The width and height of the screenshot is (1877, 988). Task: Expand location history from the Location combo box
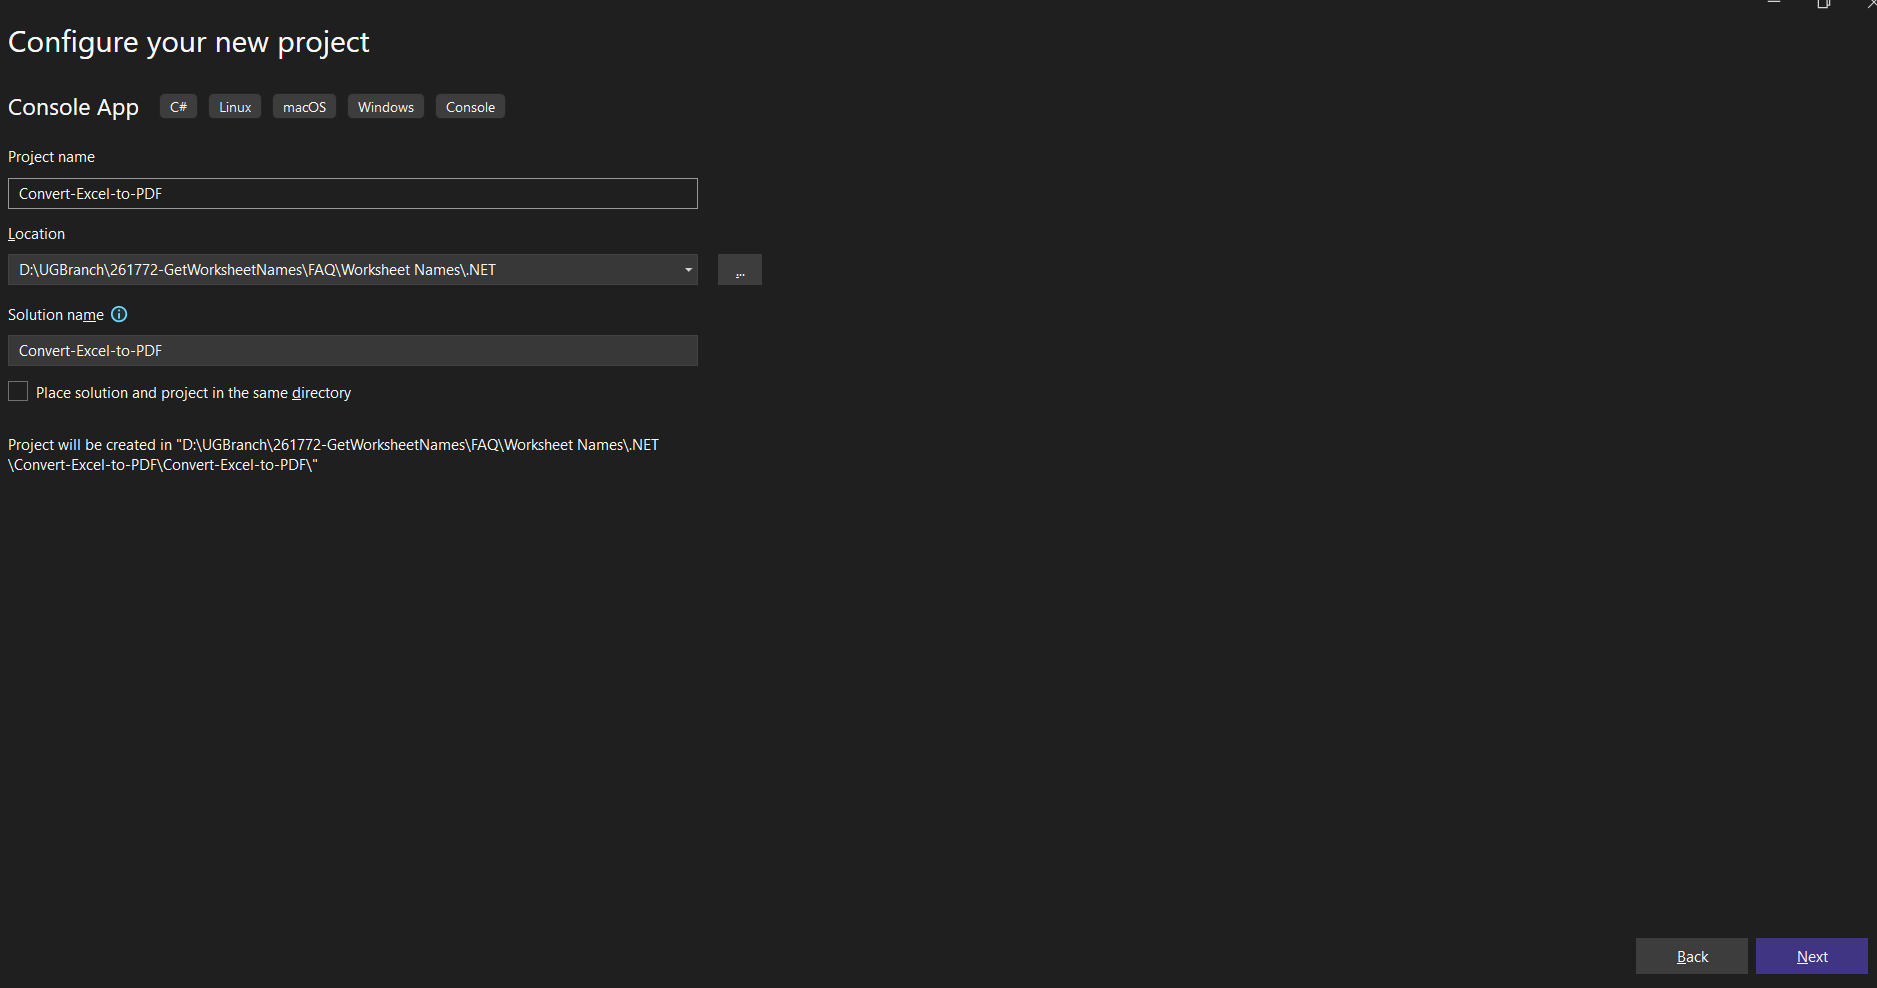[x=687, y=269]
